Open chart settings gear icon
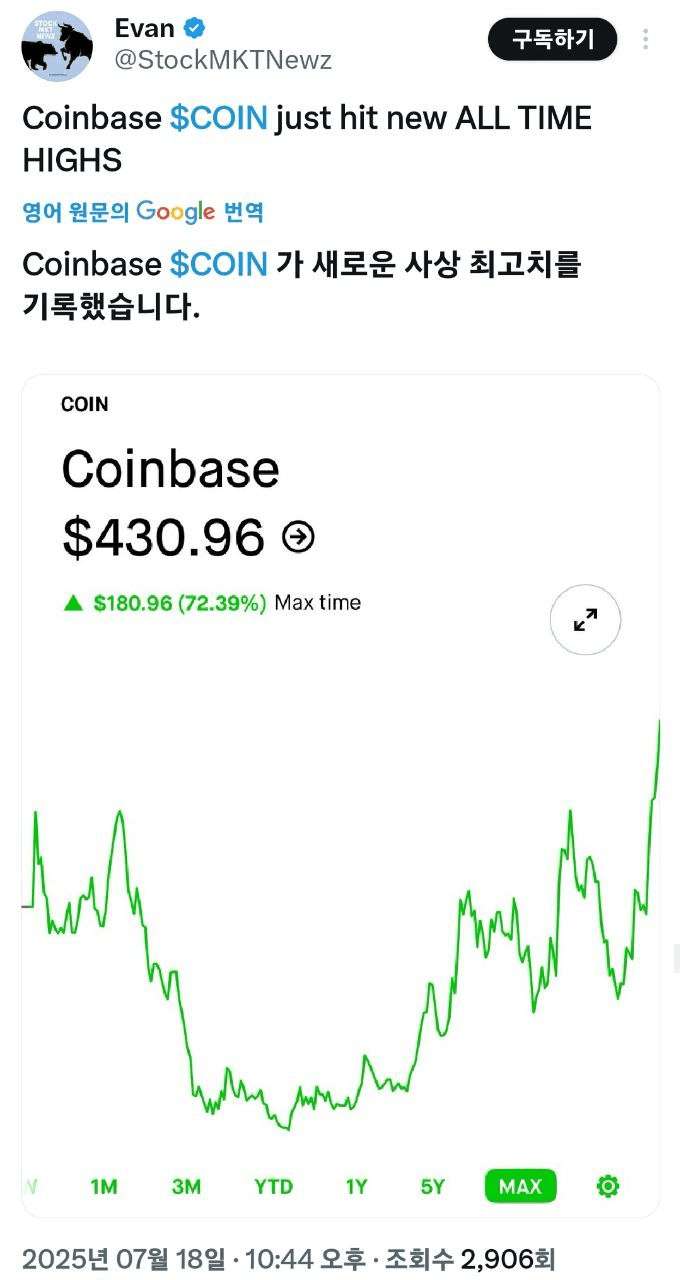 pos(607,1186)
